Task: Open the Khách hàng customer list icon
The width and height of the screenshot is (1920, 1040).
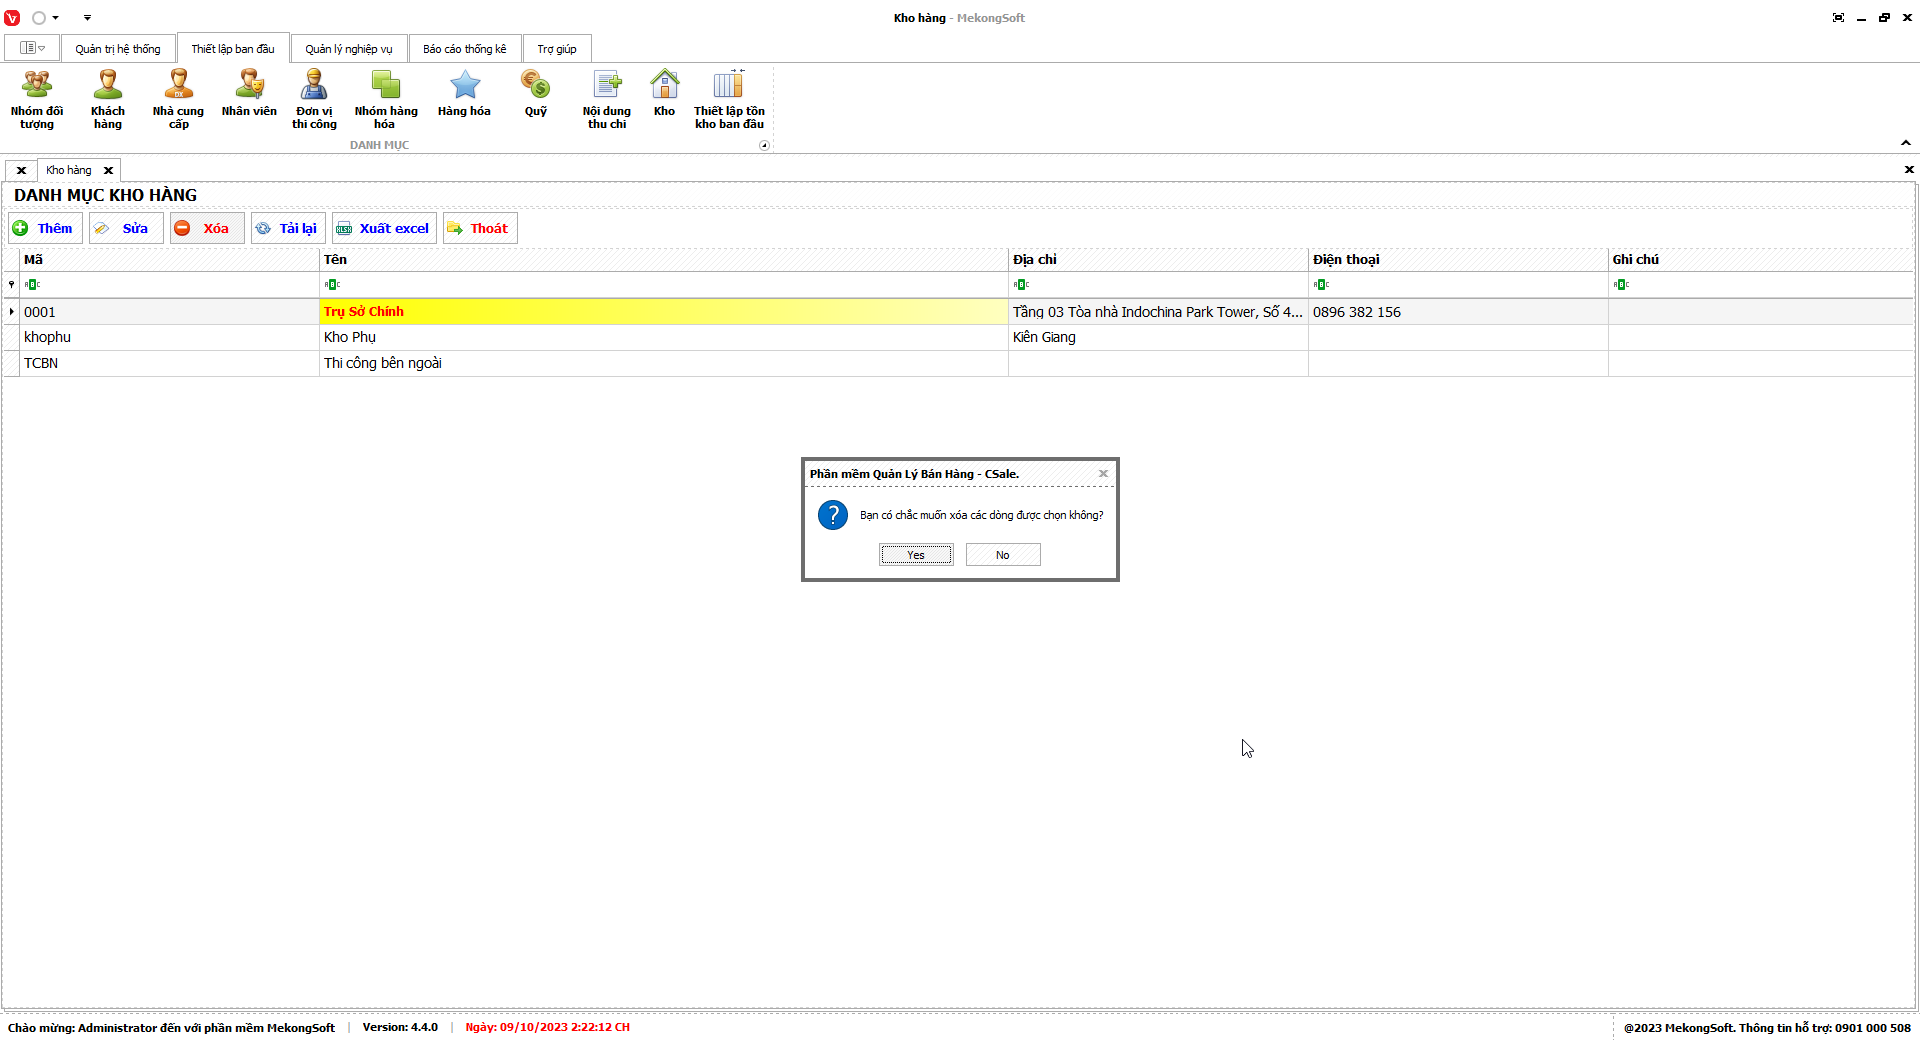Action: 108,99
